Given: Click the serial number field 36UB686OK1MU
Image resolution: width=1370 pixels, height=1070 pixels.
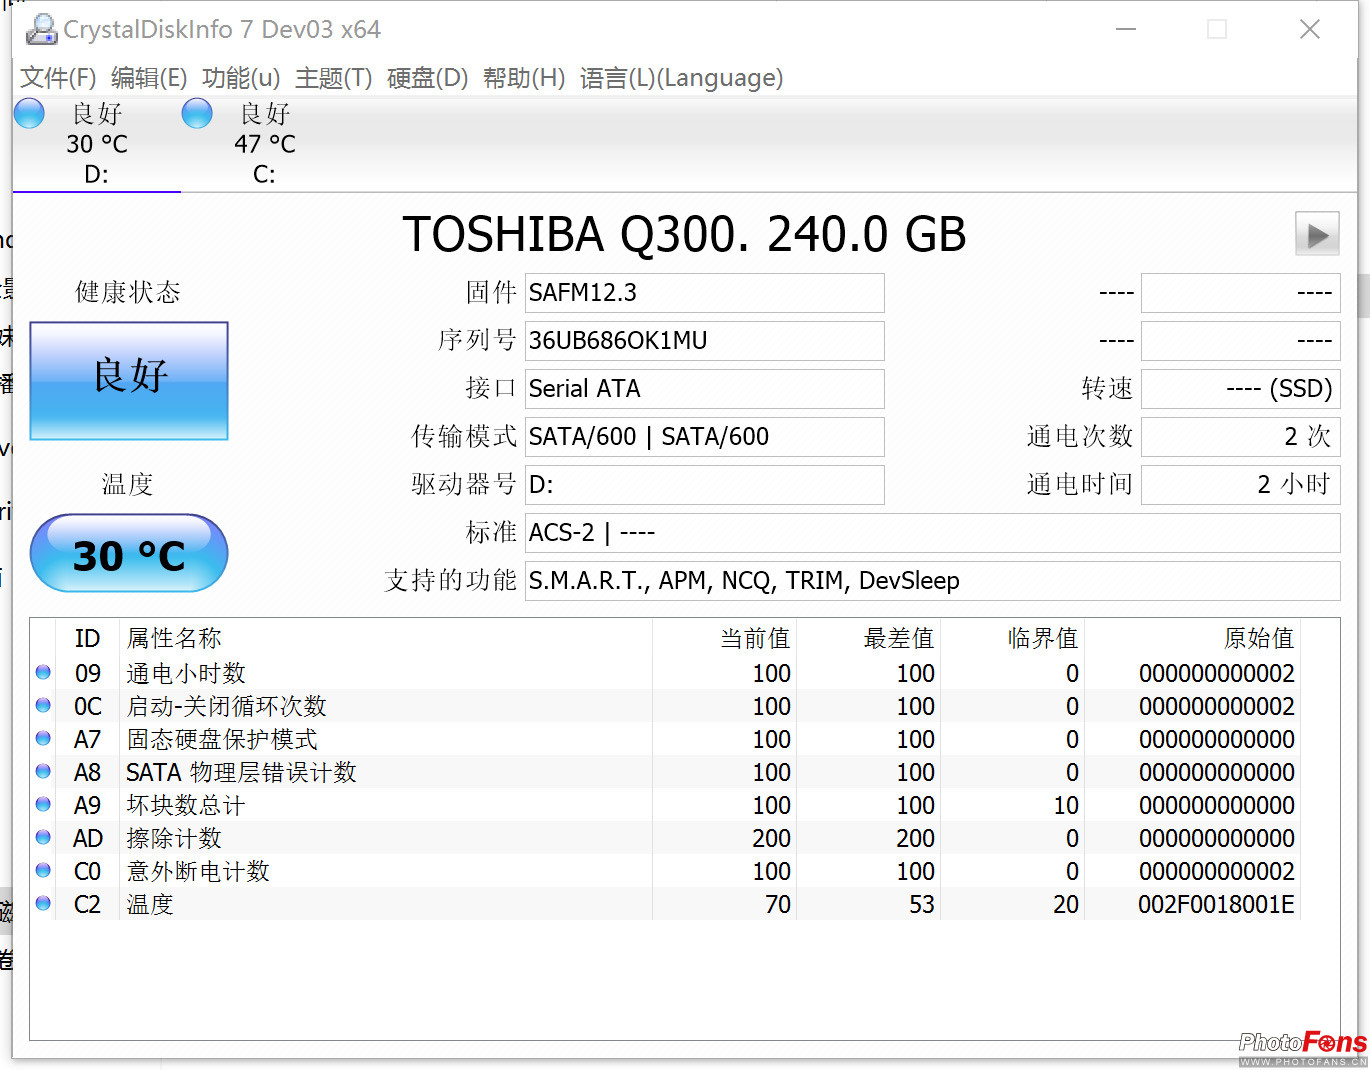Looking at the screenshot, I should pyautogui.click(x=704, y=341).
